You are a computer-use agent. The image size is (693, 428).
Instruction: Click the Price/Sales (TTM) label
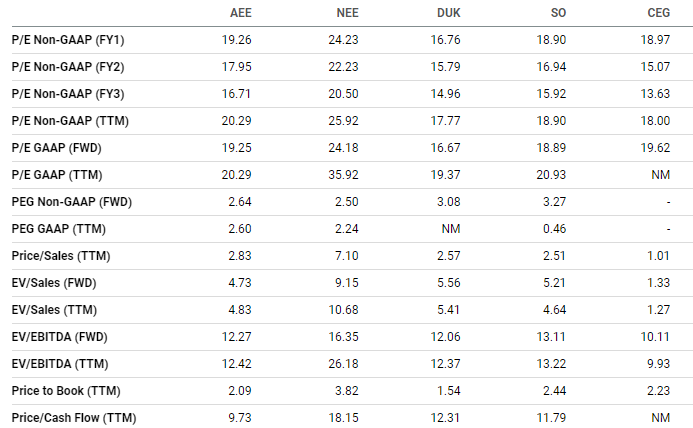(x=61, y=256)
